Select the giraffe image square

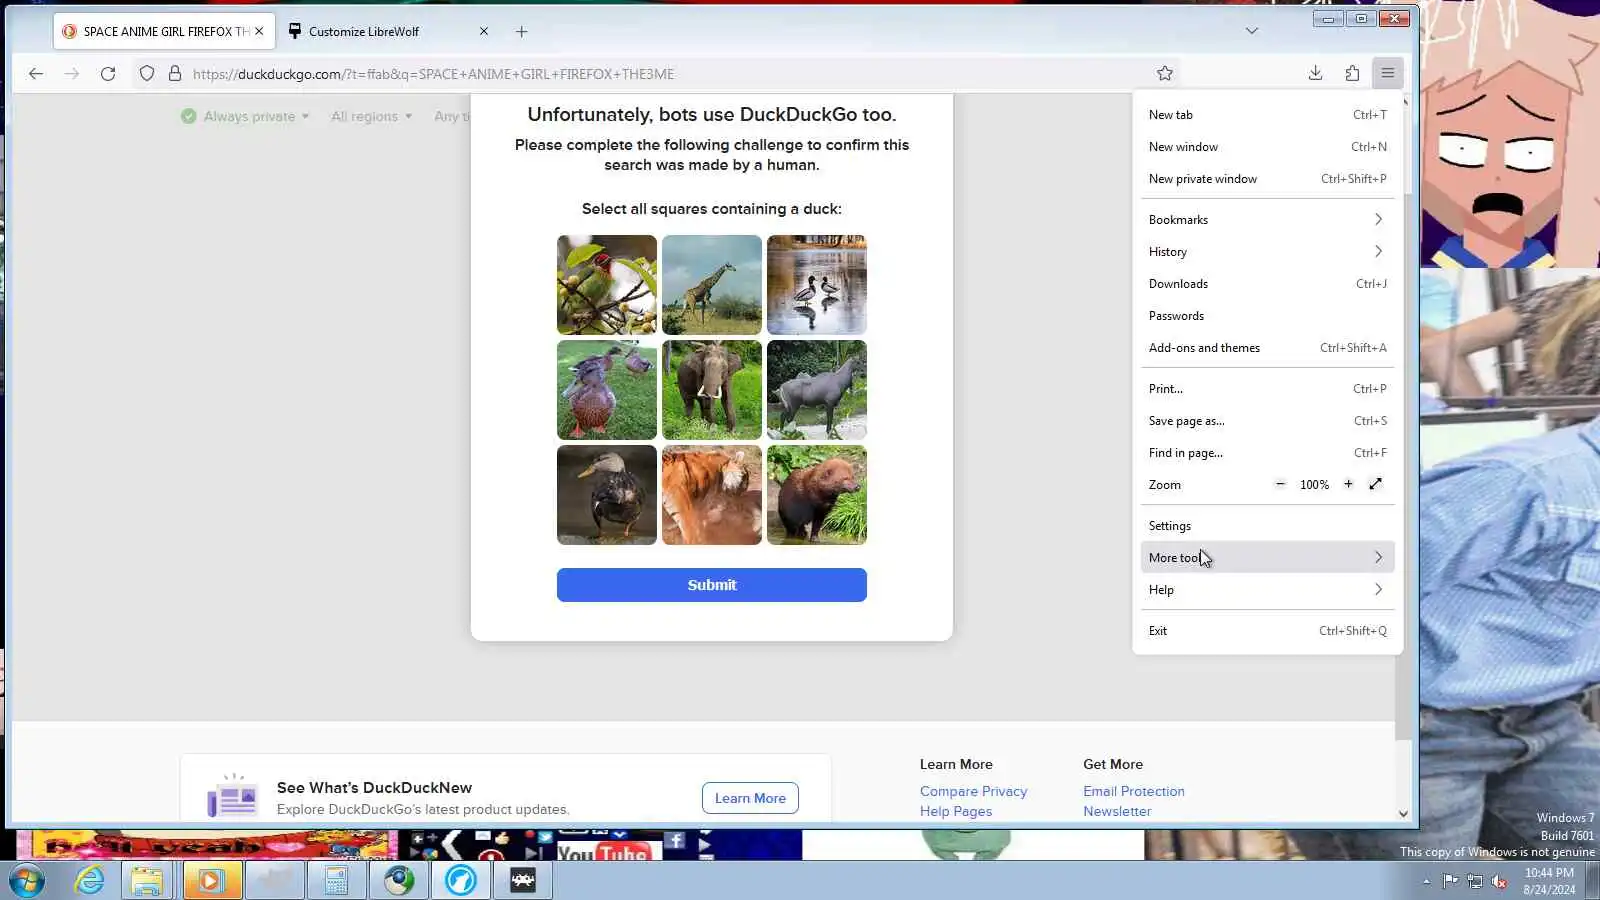712,285
